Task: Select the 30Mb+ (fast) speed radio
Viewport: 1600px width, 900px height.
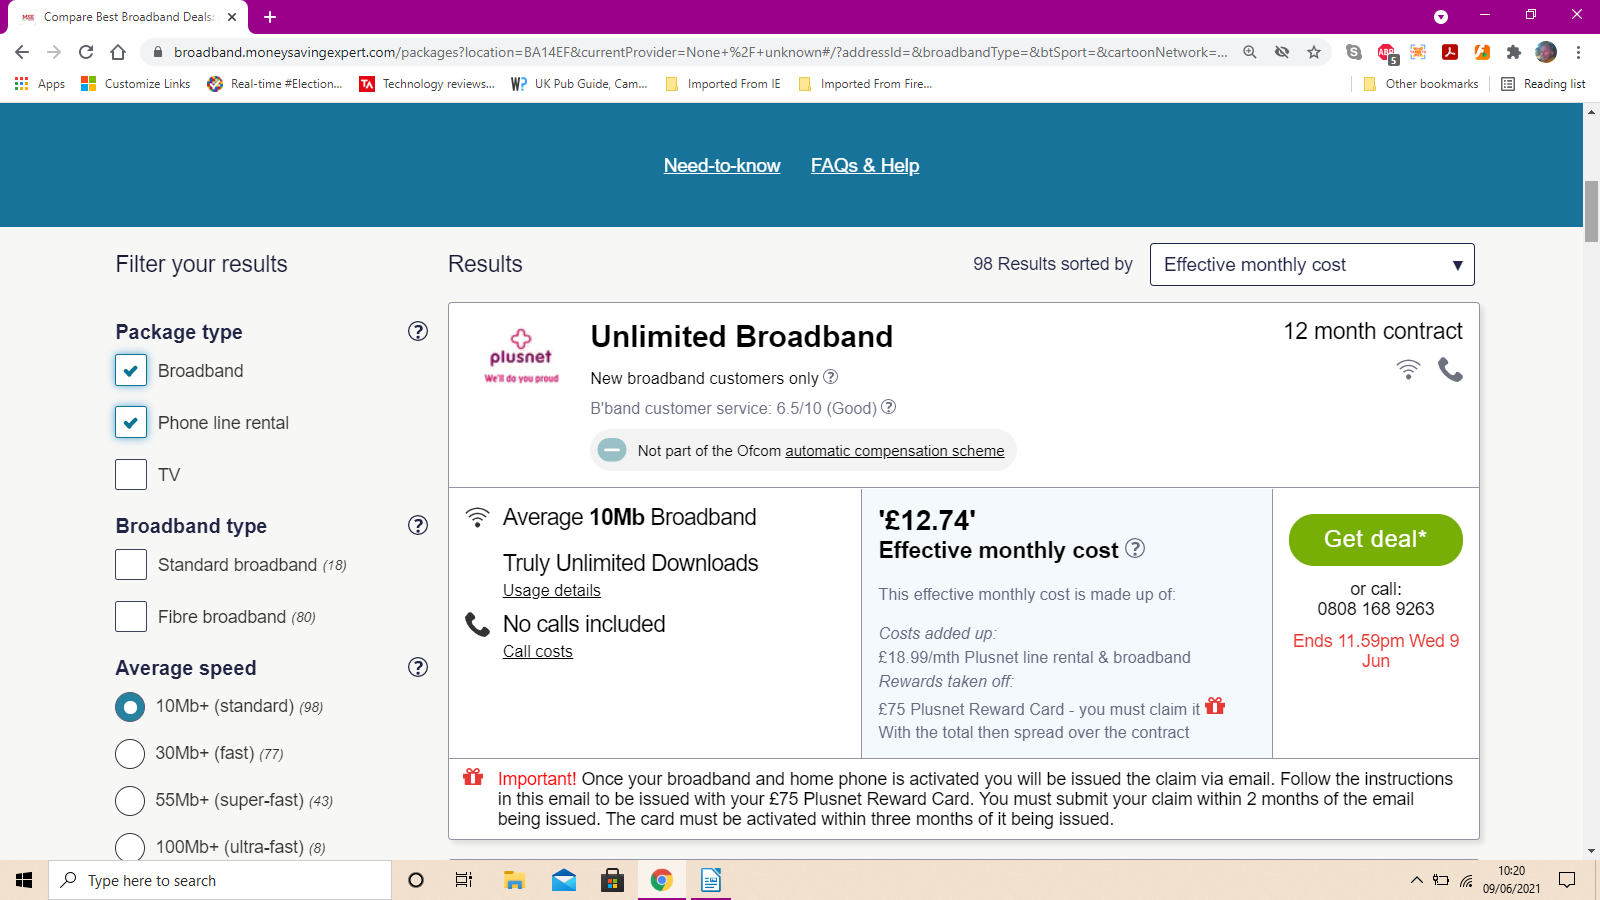Action: coord(130,754)
